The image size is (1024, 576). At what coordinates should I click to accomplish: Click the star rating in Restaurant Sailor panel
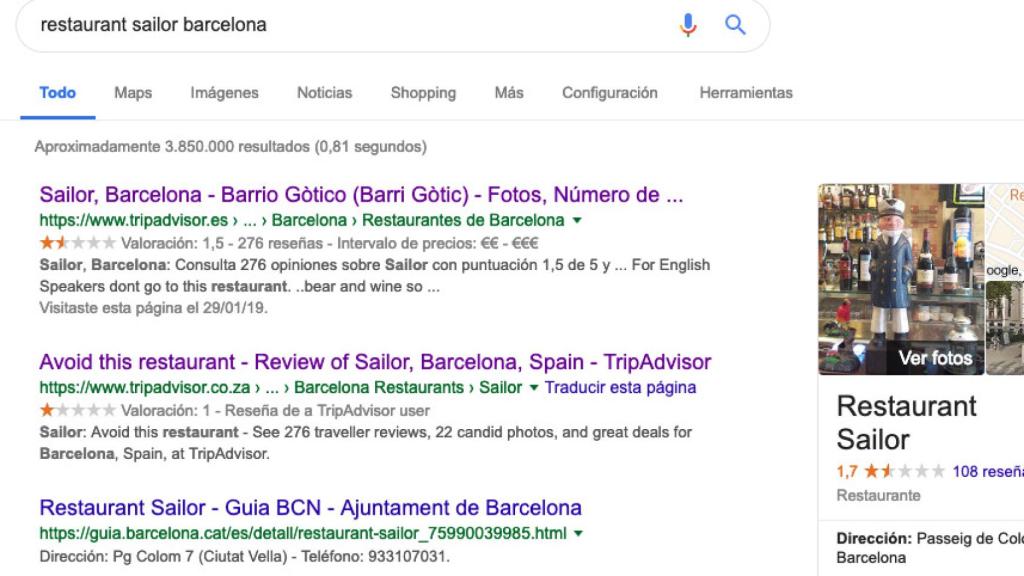click(x=904, y=471)
